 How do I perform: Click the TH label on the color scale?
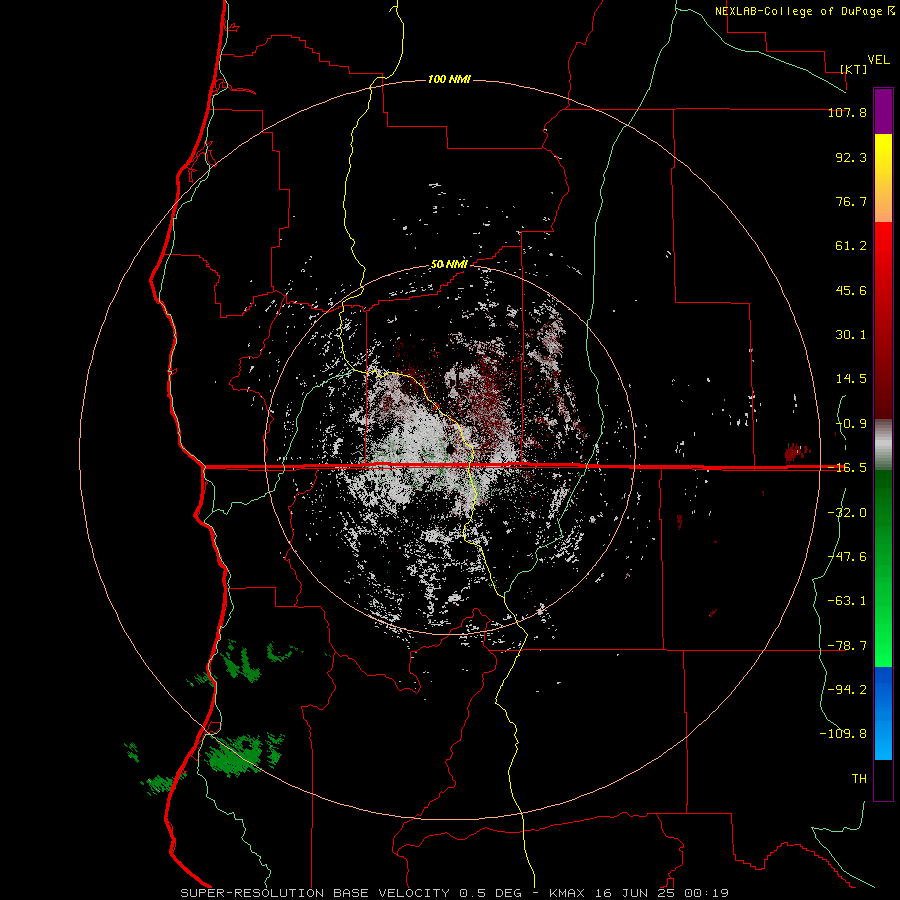[859, 779]
